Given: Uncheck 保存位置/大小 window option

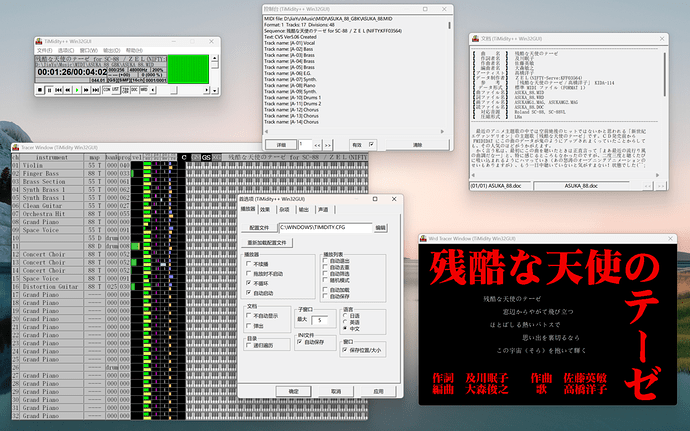Looking at the screenshot, I should (x=344, y=350).
